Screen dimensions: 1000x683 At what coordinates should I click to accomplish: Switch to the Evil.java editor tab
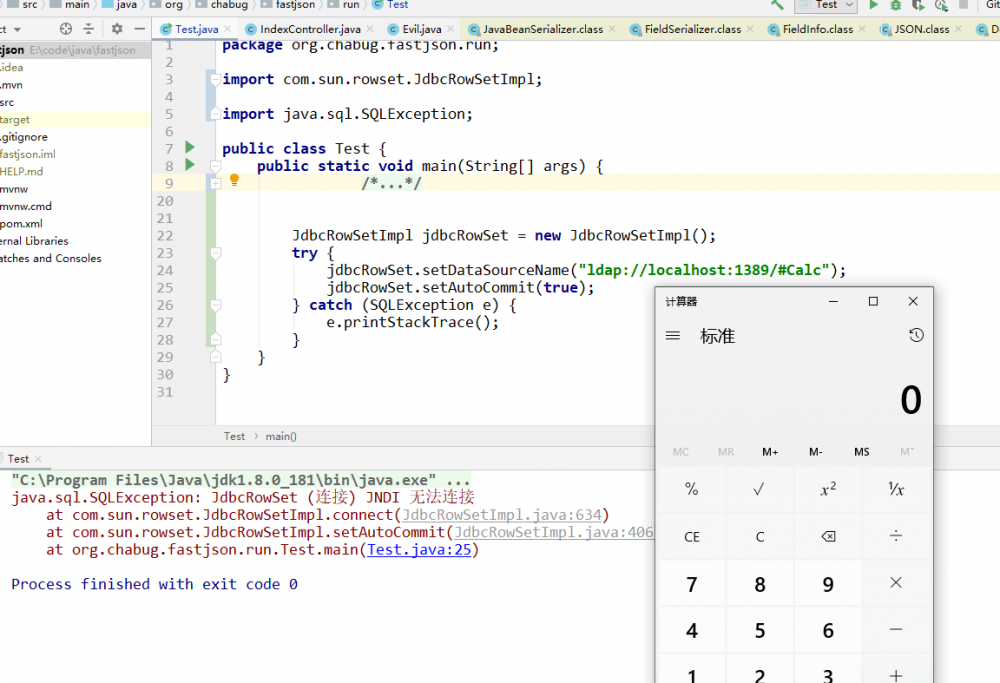click(x=421, y=29)
